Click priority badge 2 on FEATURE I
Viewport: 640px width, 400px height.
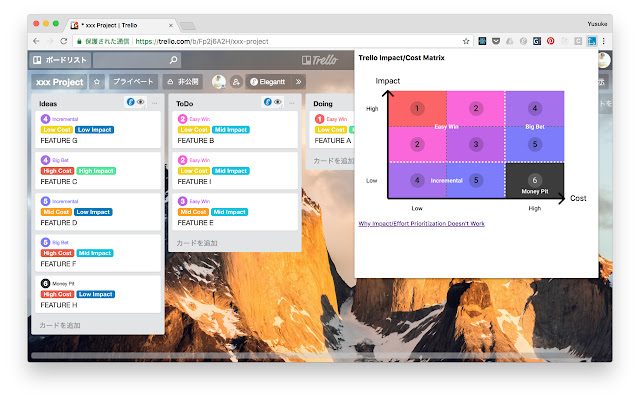point(182,160)
